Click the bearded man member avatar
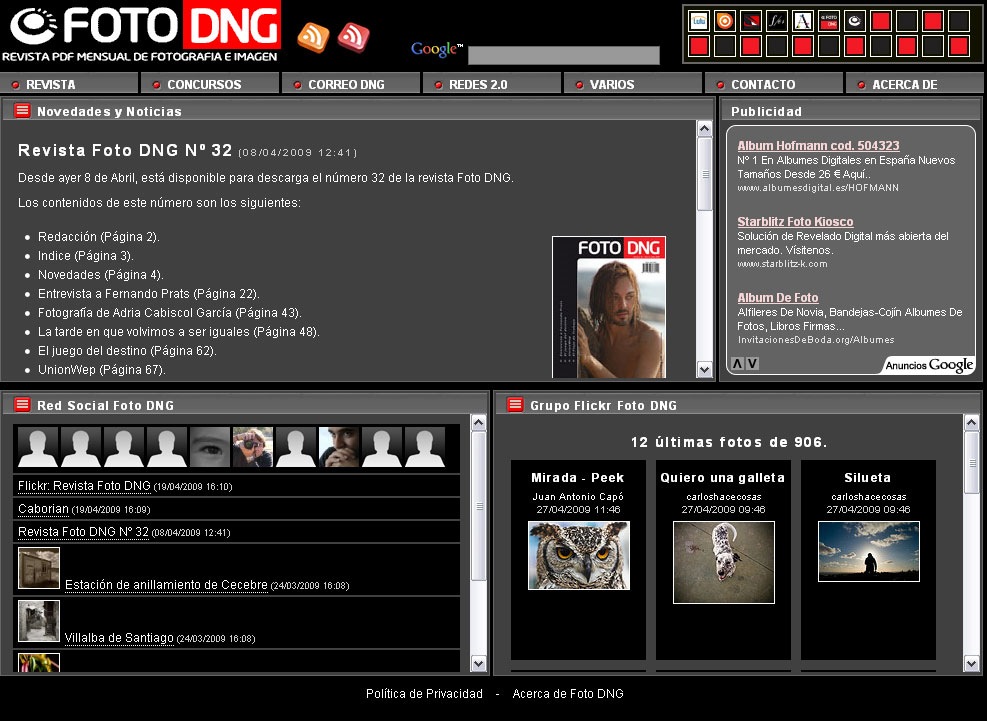 click(x=339, y=447)
